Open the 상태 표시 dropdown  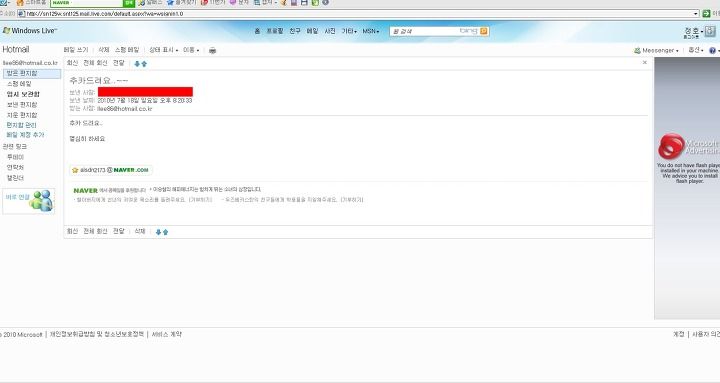pyautogui.click(x=163, y=50)
